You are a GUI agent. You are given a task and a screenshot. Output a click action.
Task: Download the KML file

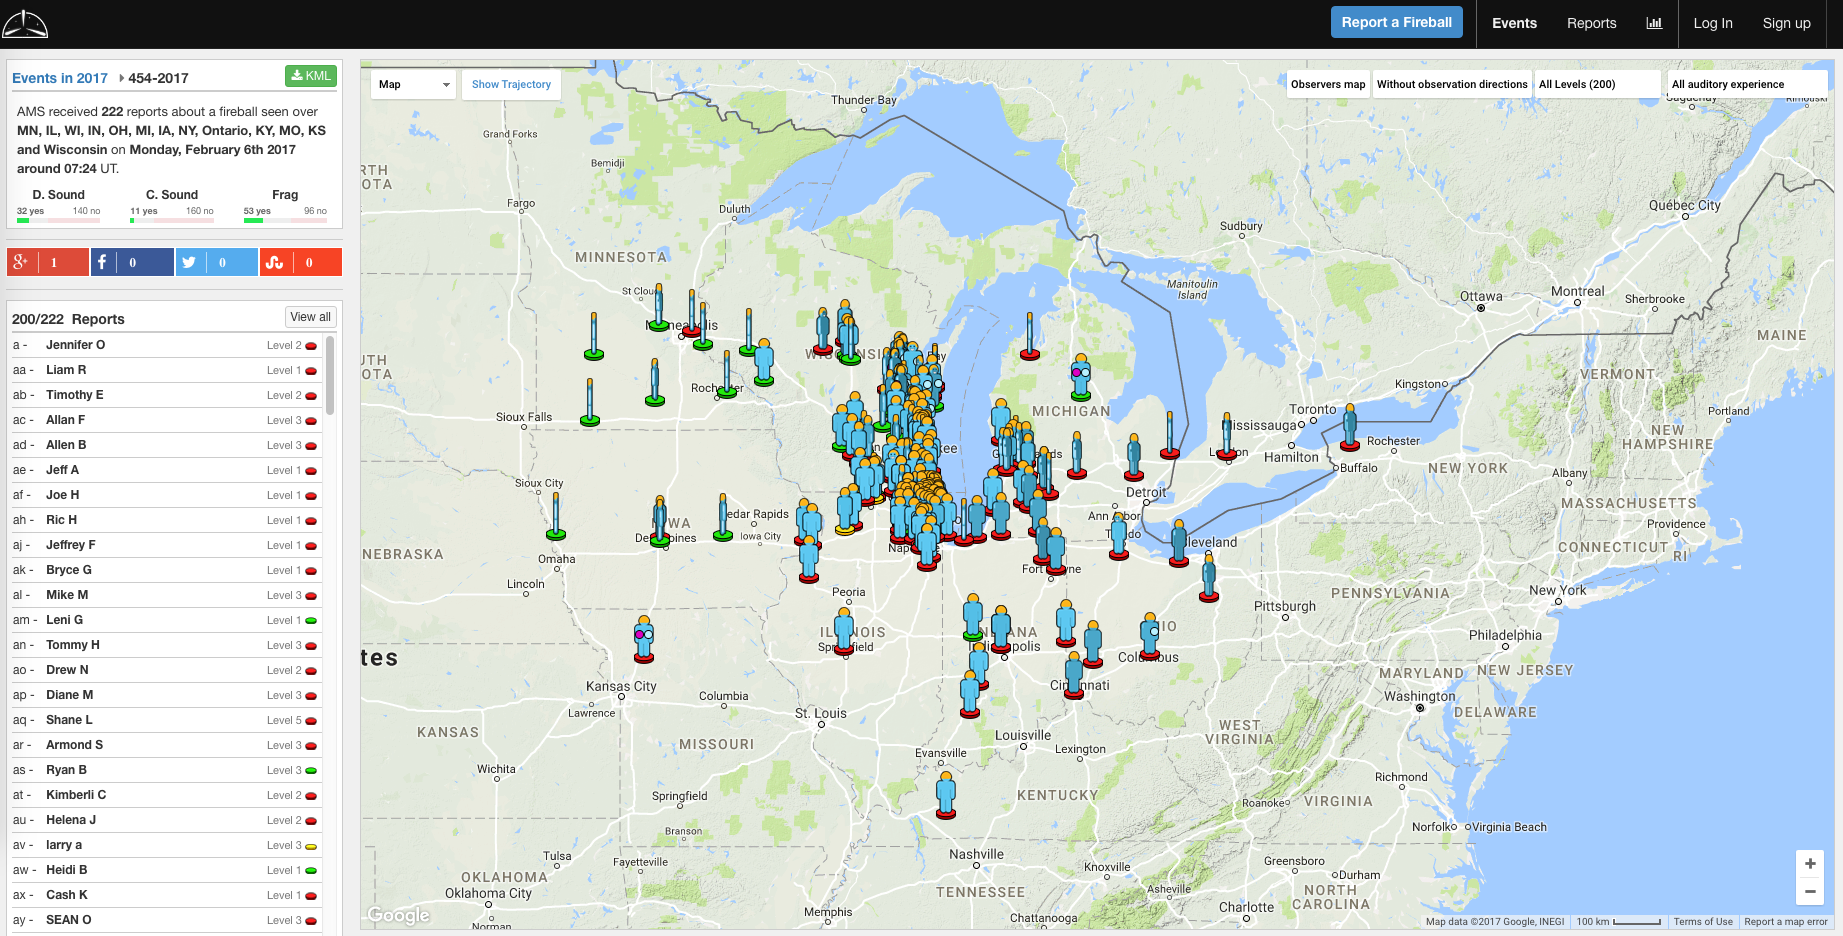click(x=310, y=76)
